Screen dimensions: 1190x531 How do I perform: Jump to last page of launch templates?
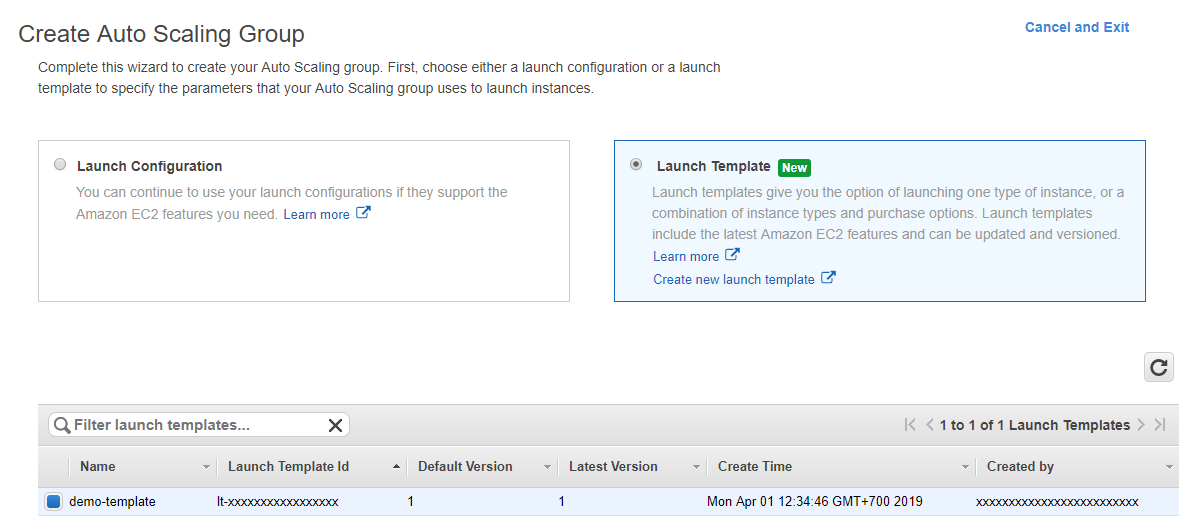coord(1160,425)
